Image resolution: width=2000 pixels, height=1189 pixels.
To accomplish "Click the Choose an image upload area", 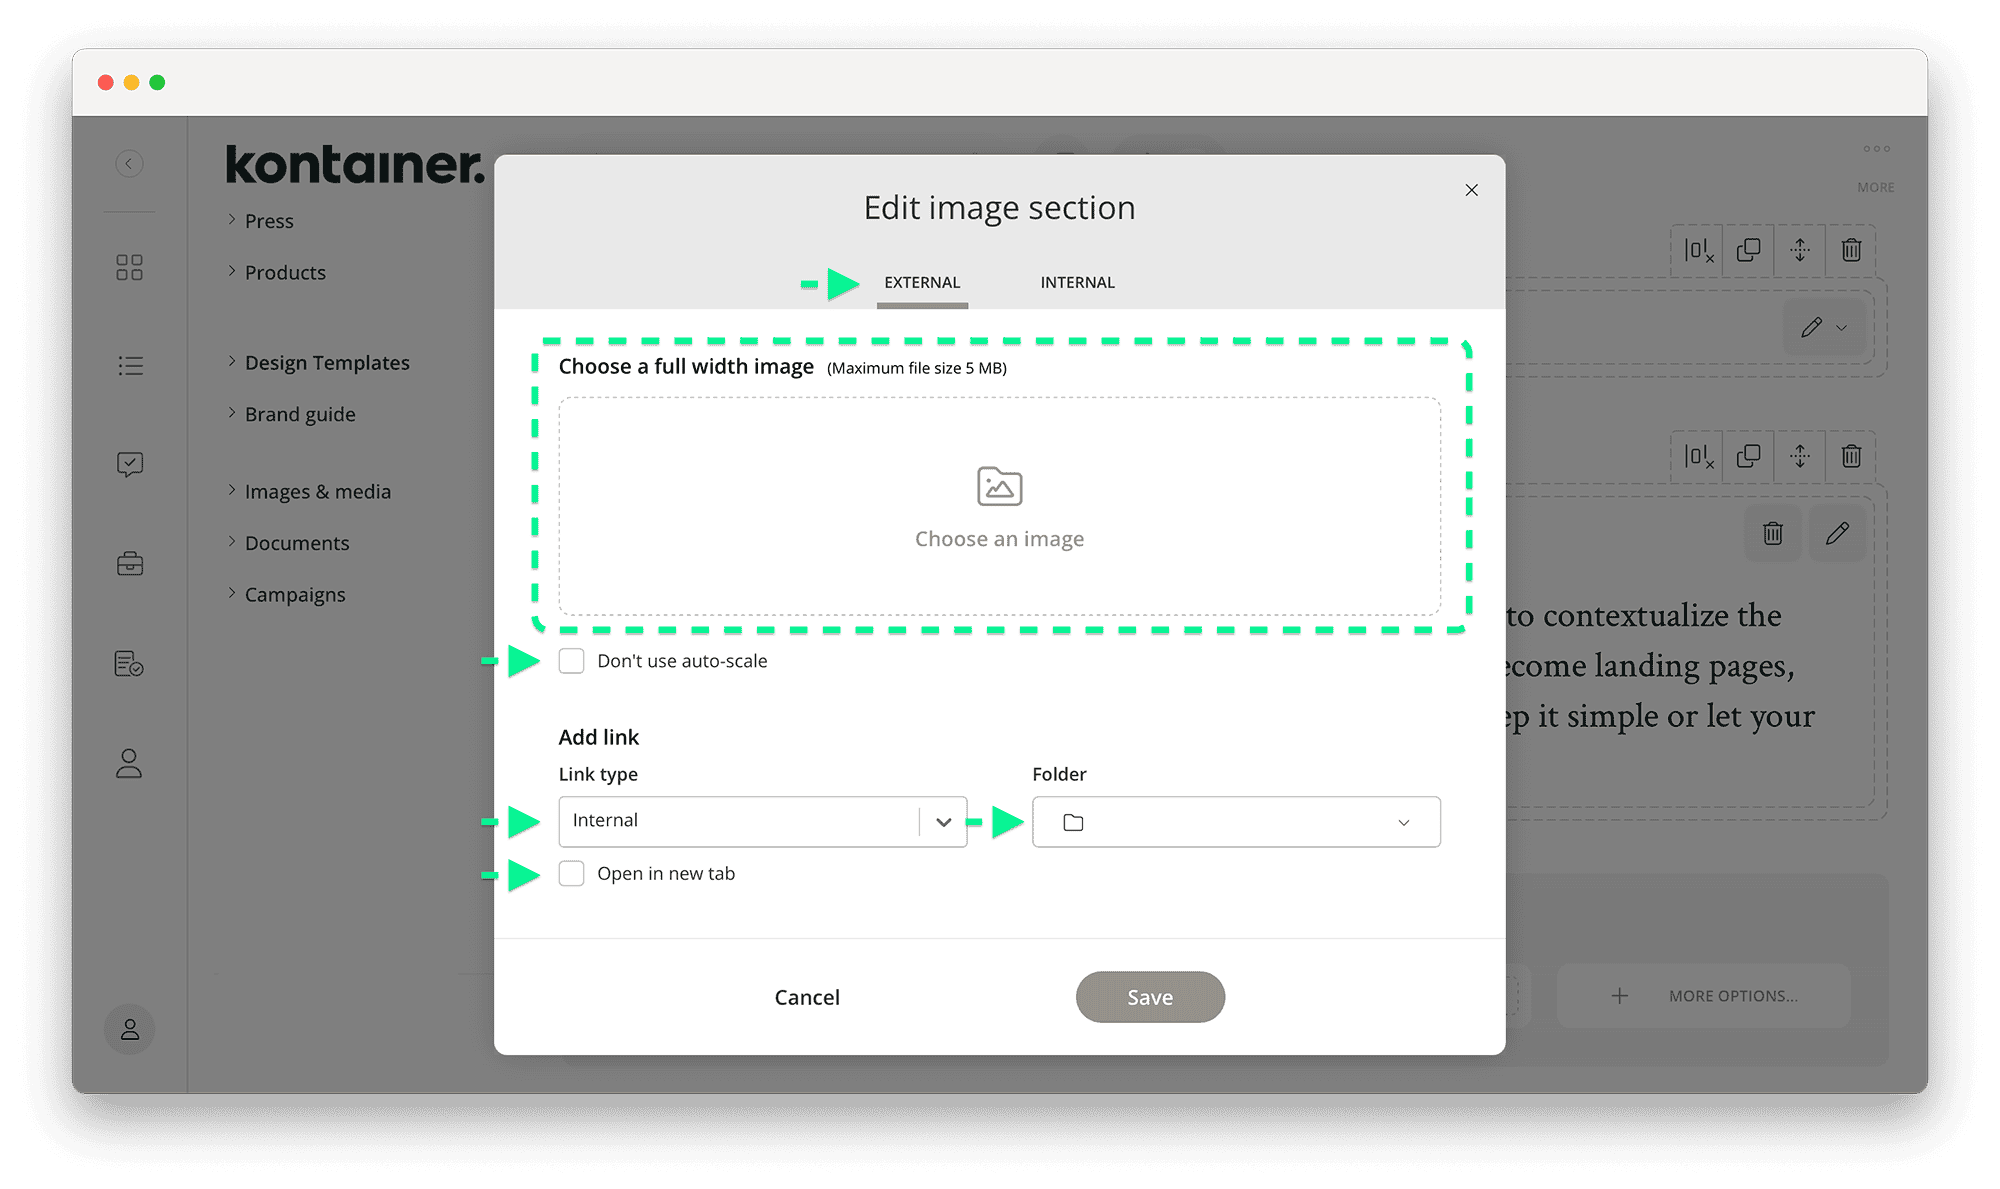I will click(1000, 506).
